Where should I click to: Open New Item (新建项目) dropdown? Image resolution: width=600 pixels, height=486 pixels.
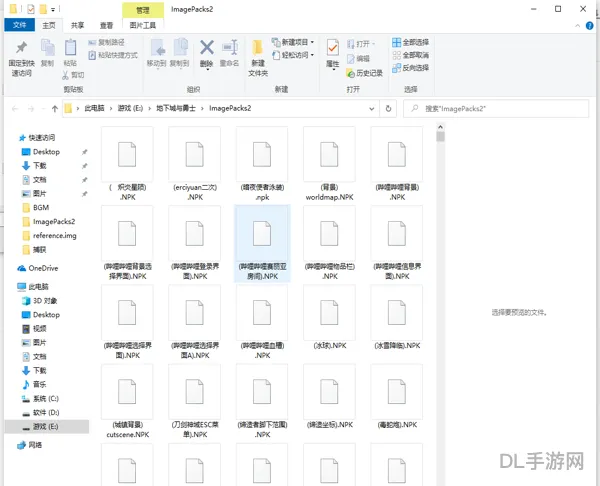click(x=293, y=42)
